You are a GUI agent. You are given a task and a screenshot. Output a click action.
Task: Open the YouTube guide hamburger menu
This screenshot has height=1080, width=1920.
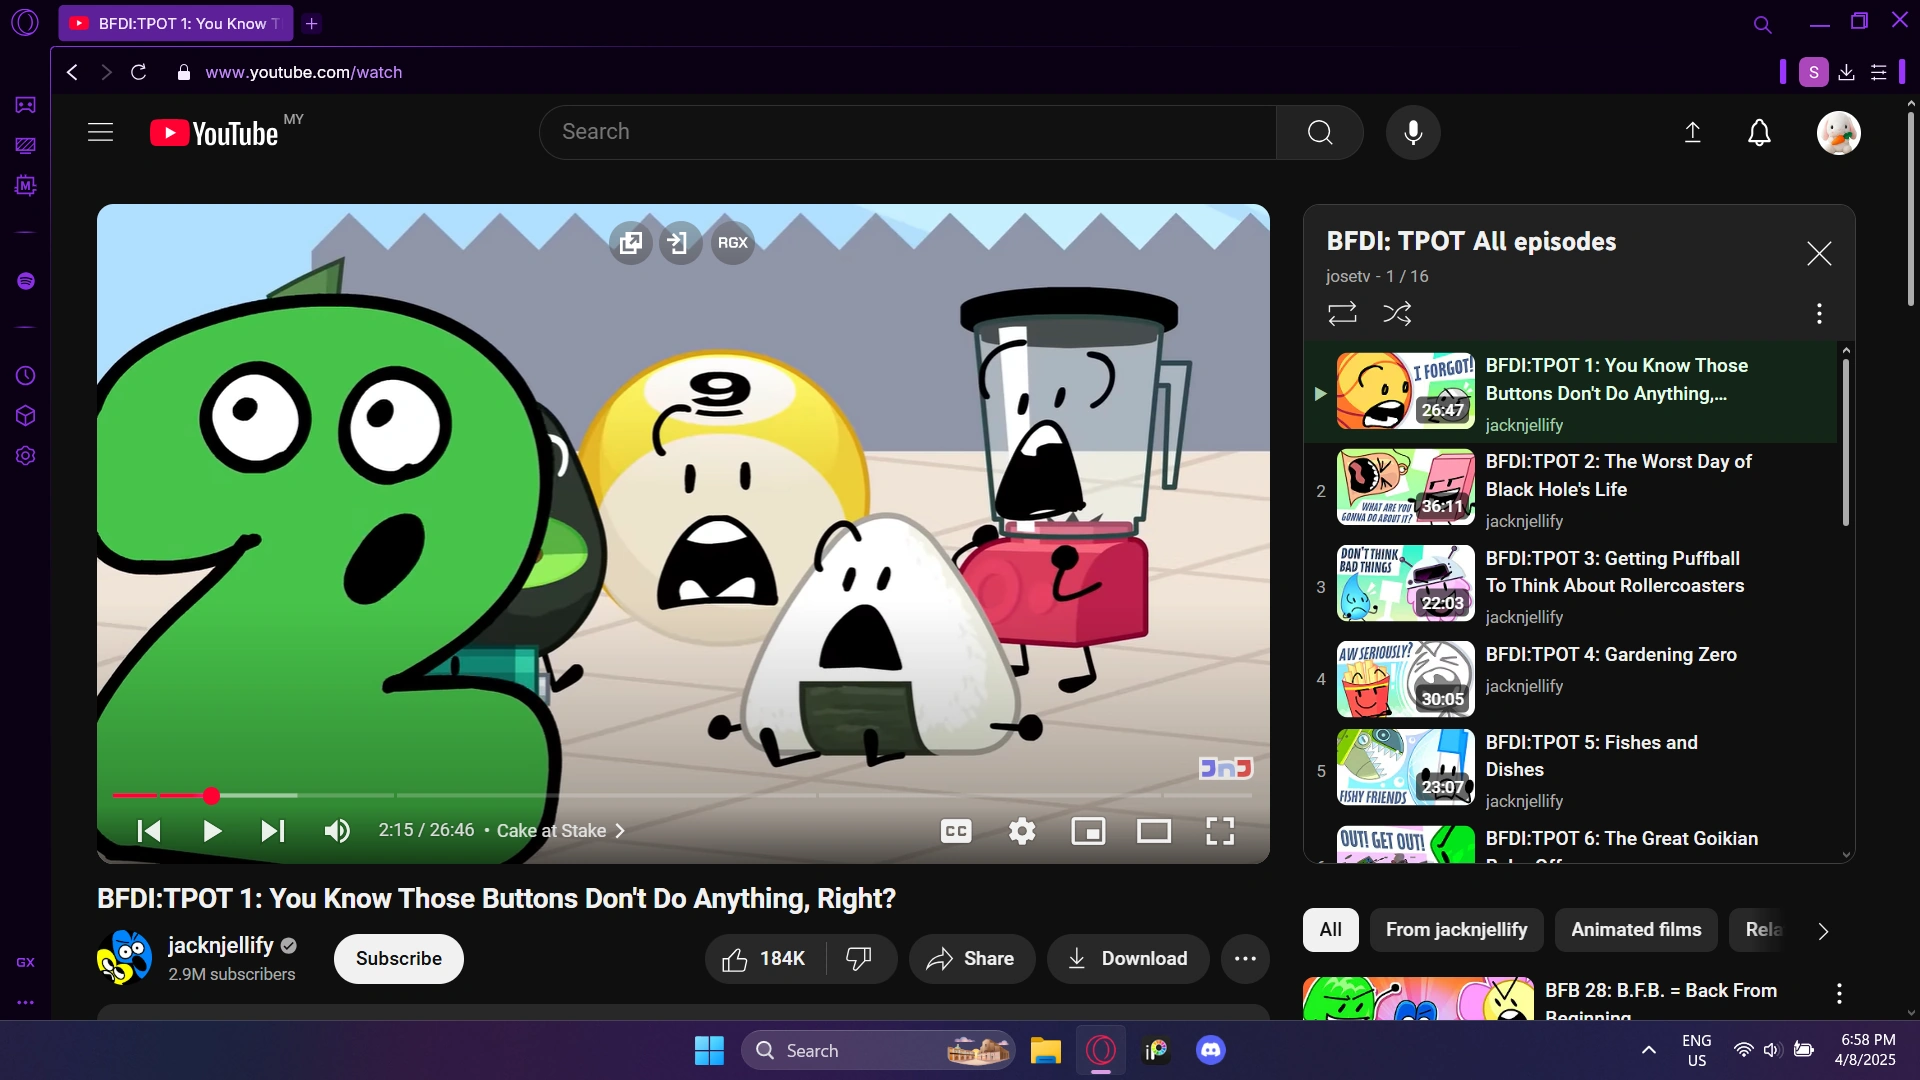[99, 131]
